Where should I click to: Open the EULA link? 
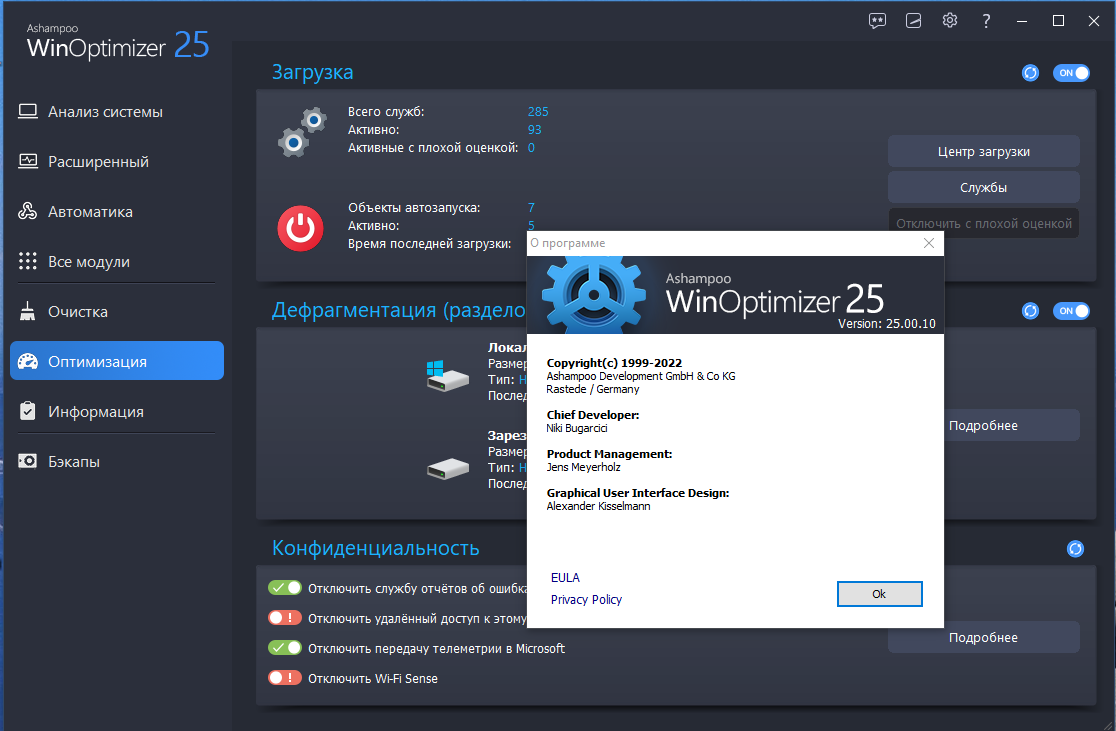[x=565, y=577]
